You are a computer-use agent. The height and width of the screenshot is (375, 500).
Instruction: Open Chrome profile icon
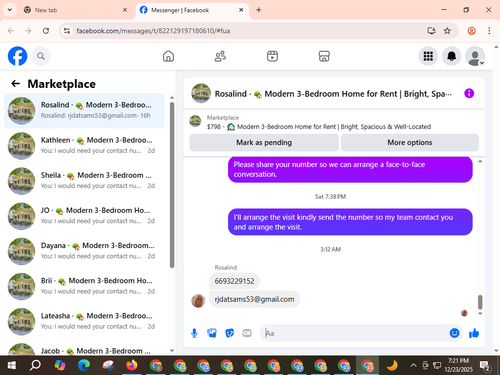click(x=471, y=31)
